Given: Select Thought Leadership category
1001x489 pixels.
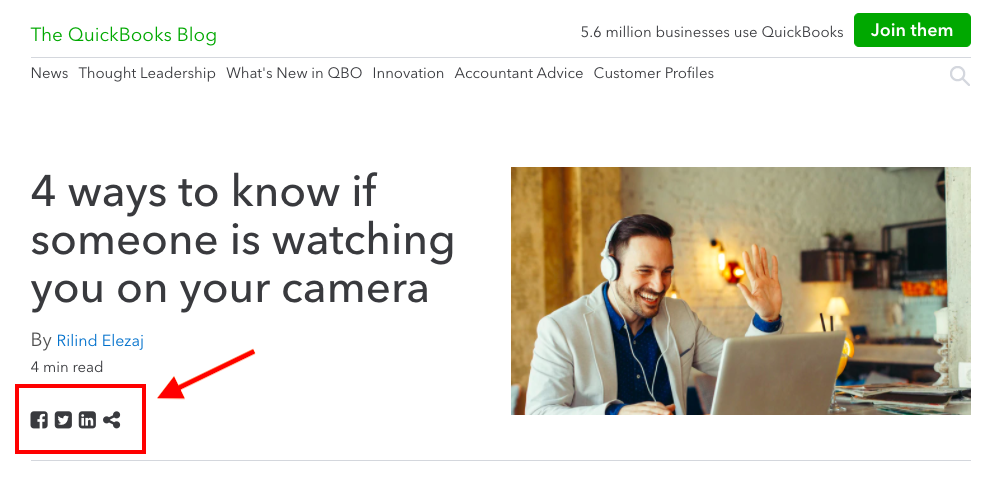Looking at the screenshot, I should tap(147, 73).
